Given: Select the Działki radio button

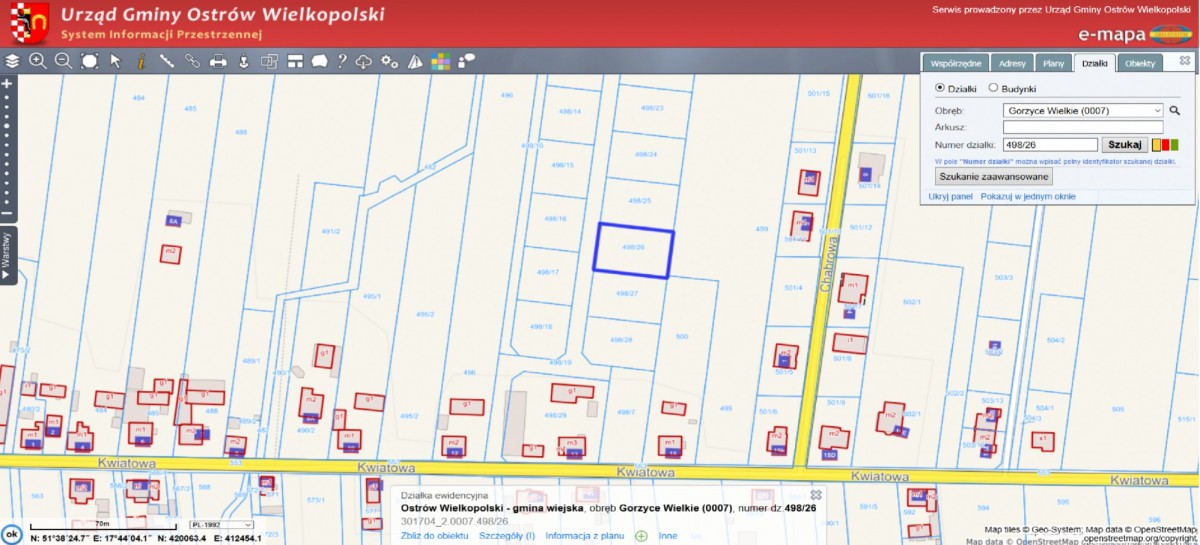Looking at the screenshot, I should point(939,88).
